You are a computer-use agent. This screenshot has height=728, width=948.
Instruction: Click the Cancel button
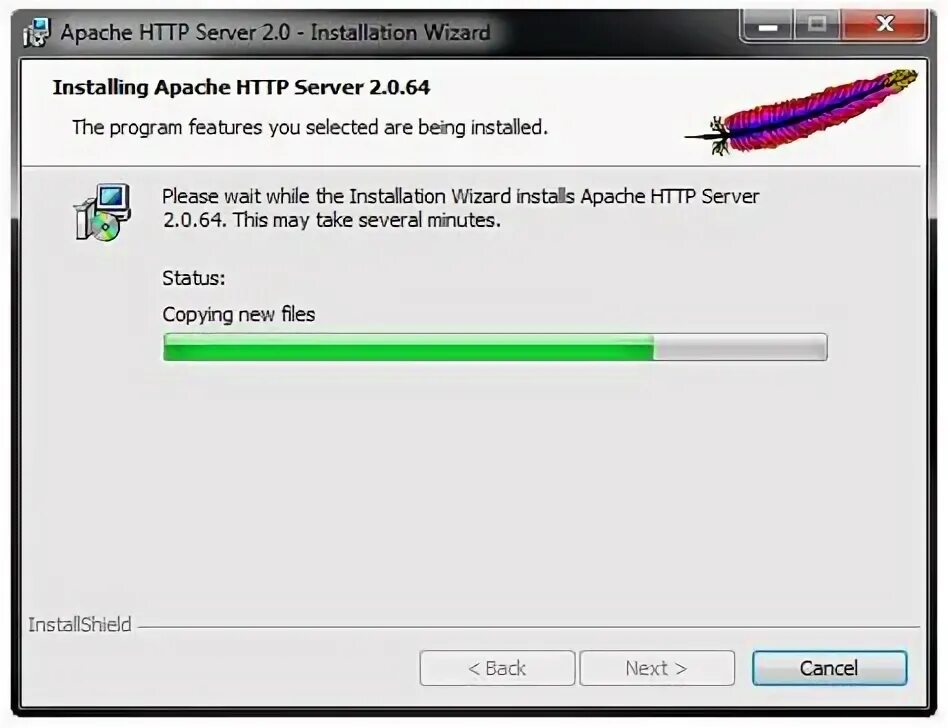click(829, 668)
